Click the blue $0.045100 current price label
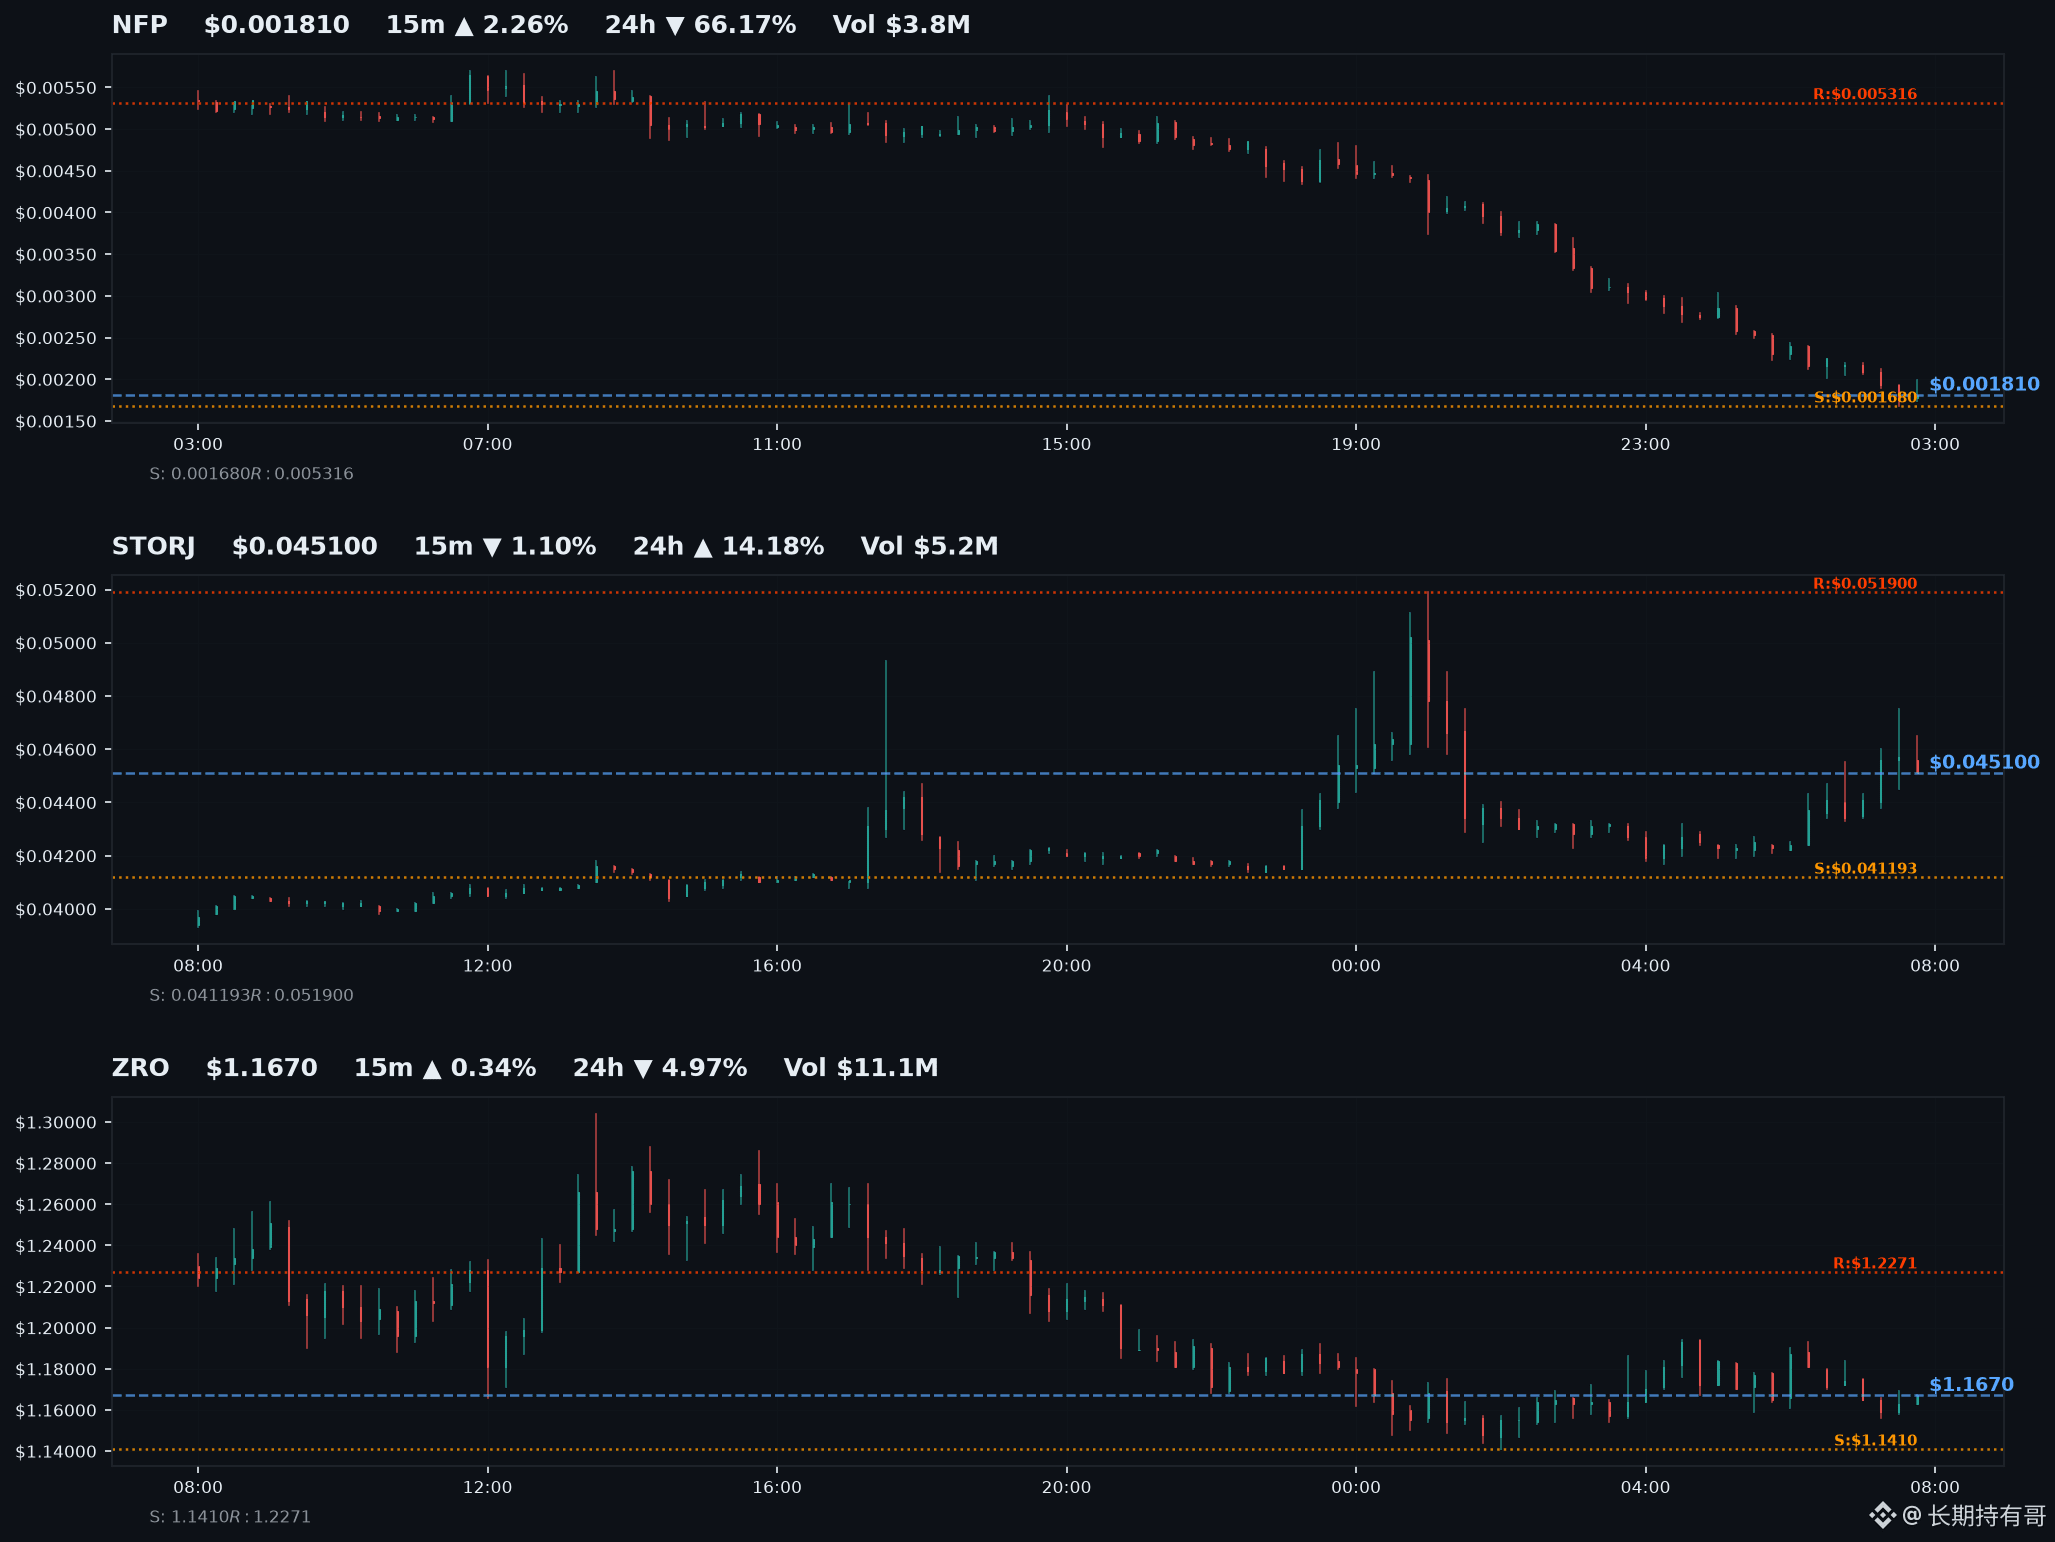 coord(1984,762)
